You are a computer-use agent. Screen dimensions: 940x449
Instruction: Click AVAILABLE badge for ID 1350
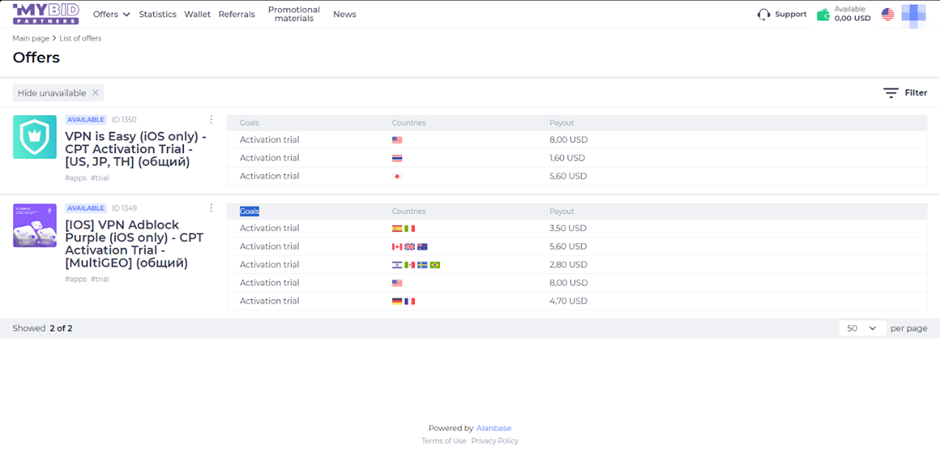point(86,120)
